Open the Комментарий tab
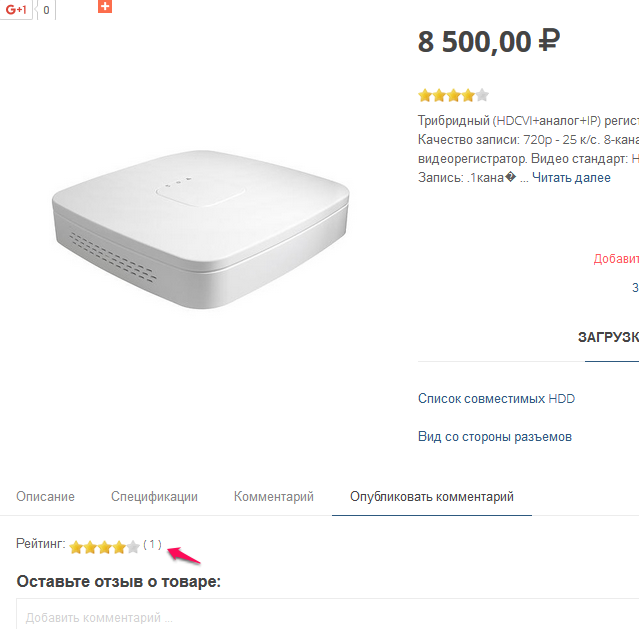 (274, 497)
